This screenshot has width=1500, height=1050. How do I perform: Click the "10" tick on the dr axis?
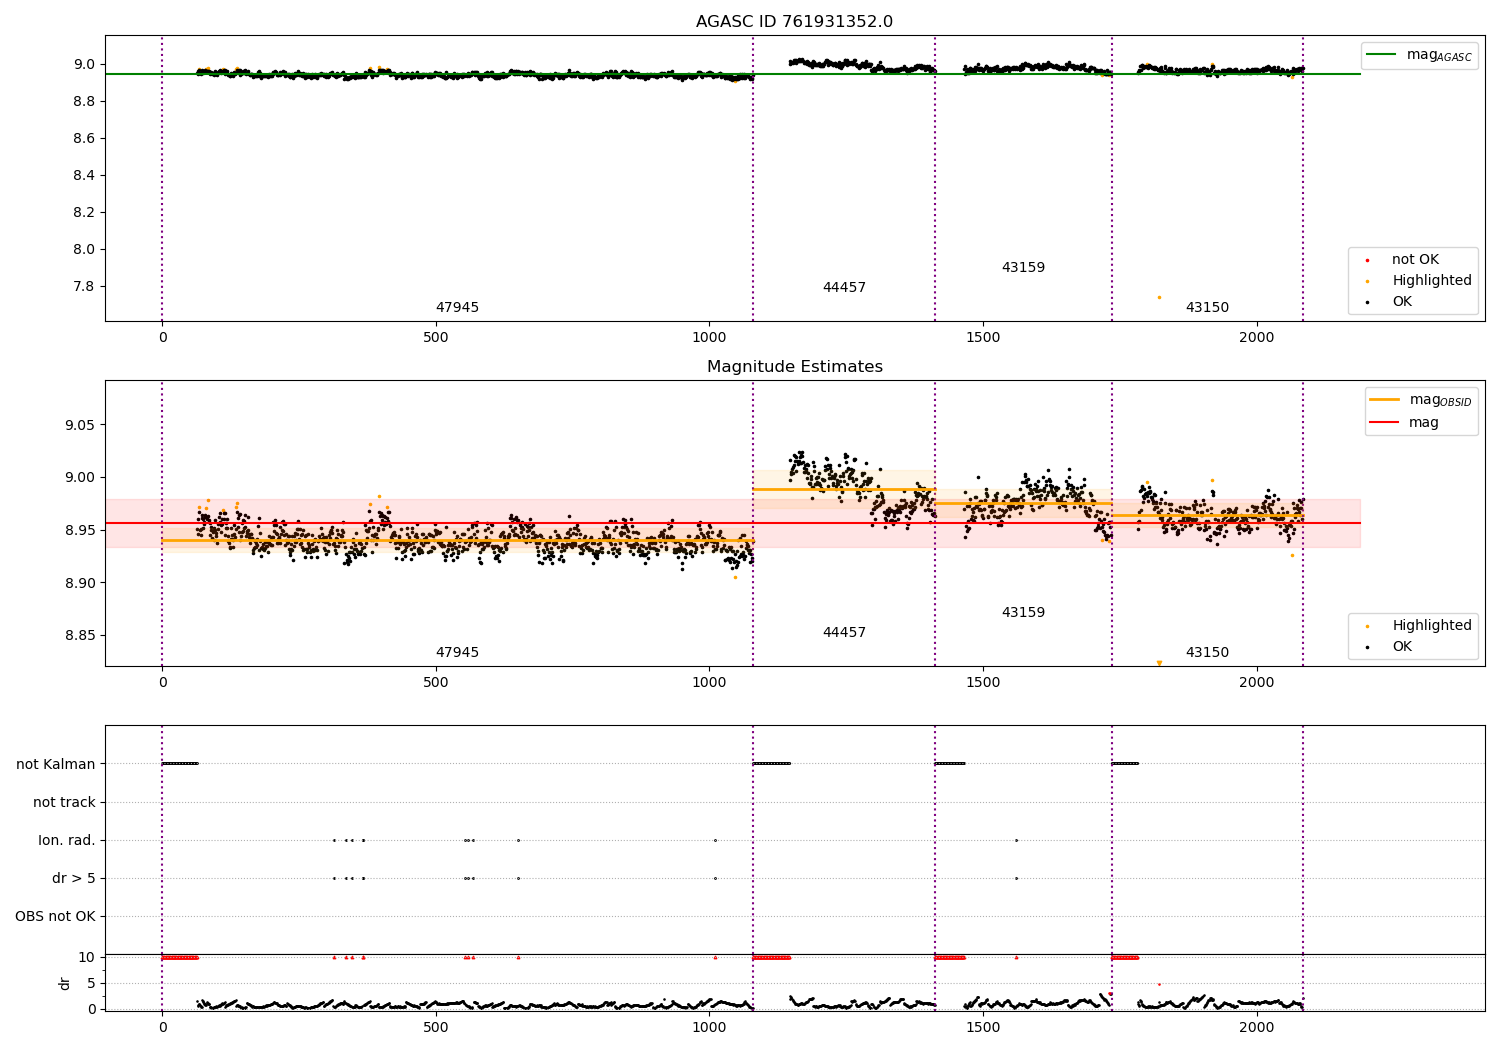click(87, 958)
